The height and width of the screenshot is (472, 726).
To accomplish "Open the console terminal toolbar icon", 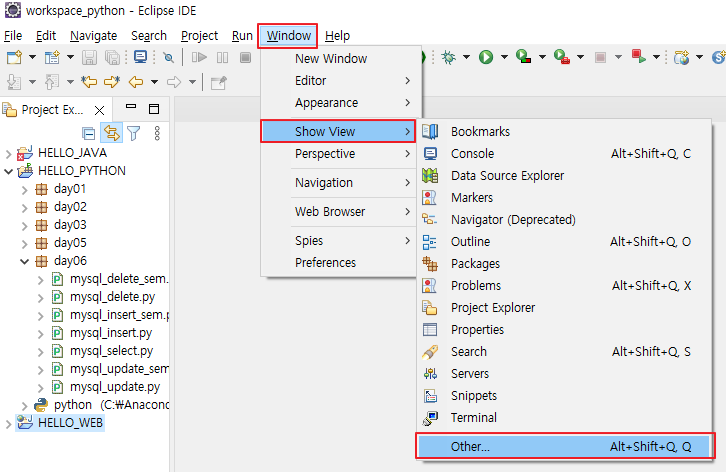I will [140, 57].
